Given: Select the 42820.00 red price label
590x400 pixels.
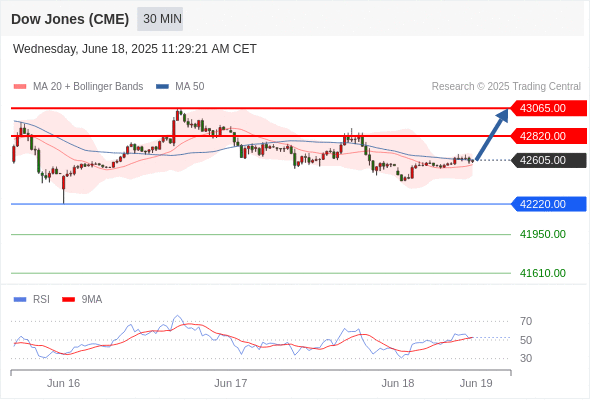Looking at the screenshot, I should 548,136.
